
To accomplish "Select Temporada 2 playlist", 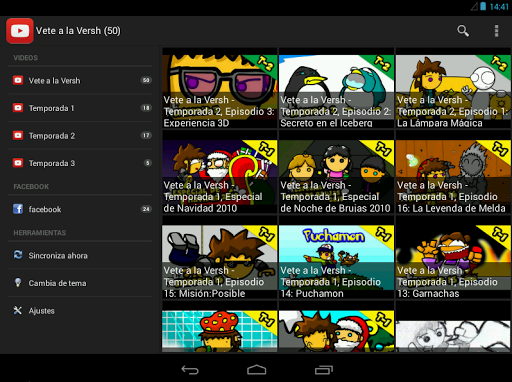I will point(80,136).
